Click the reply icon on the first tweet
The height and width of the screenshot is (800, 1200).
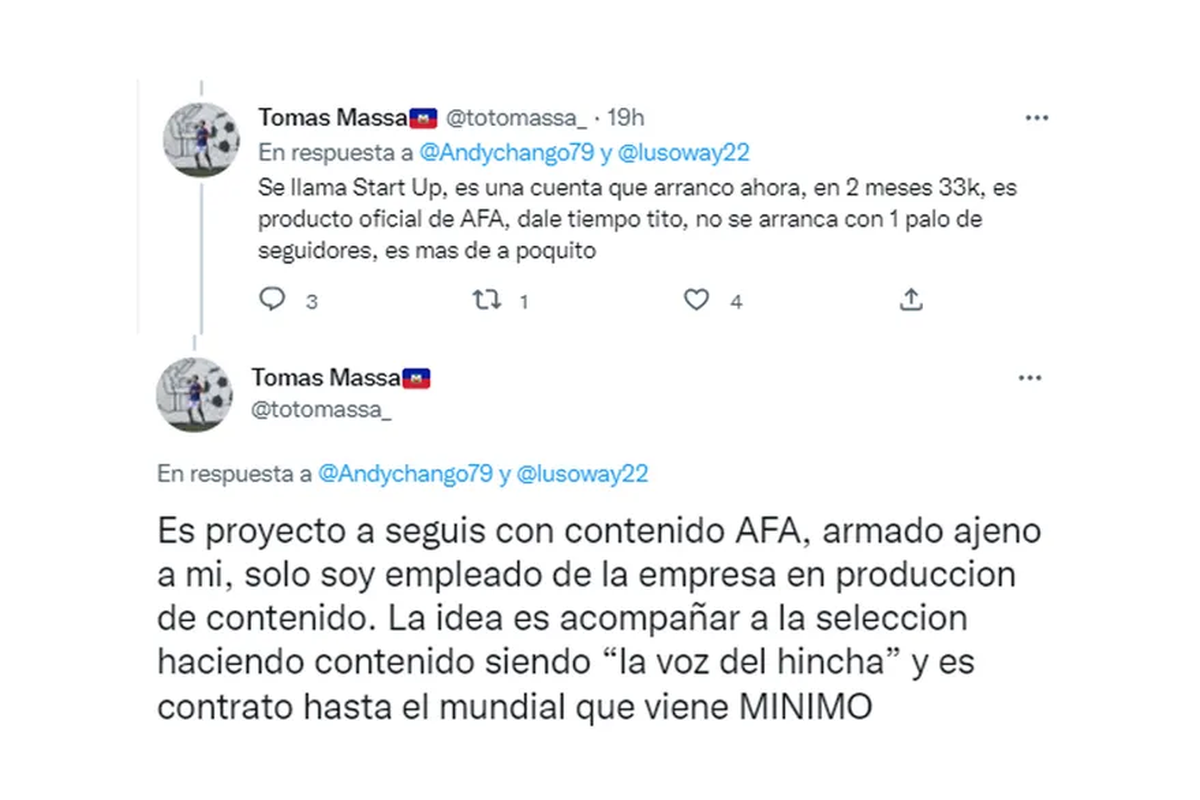[271, 299]
